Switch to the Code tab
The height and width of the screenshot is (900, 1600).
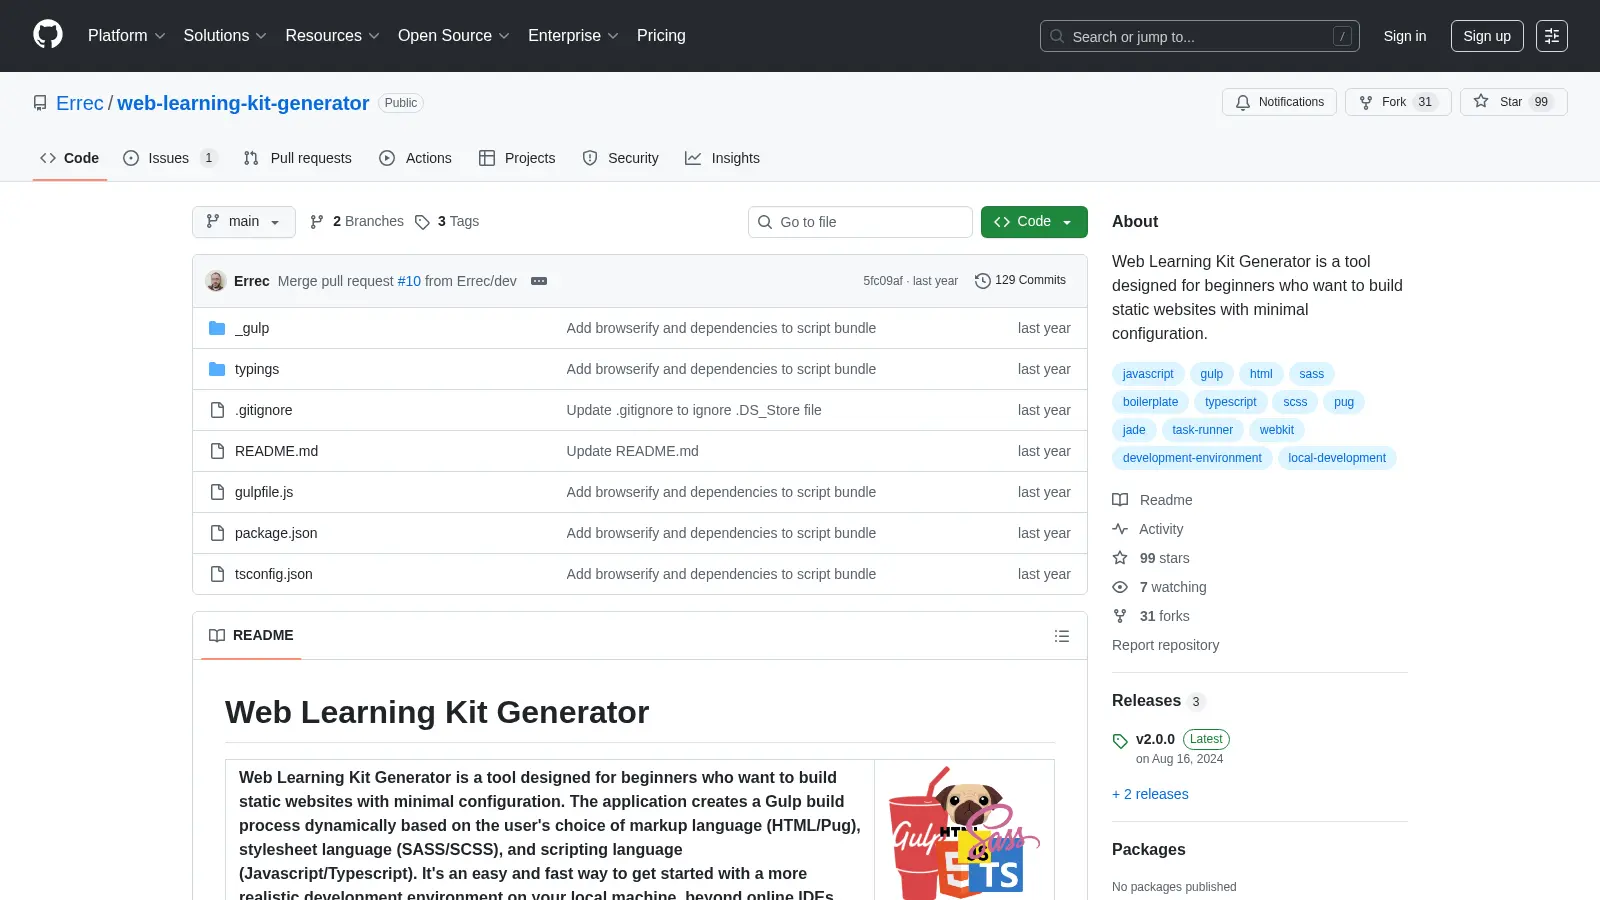point(69,158)
